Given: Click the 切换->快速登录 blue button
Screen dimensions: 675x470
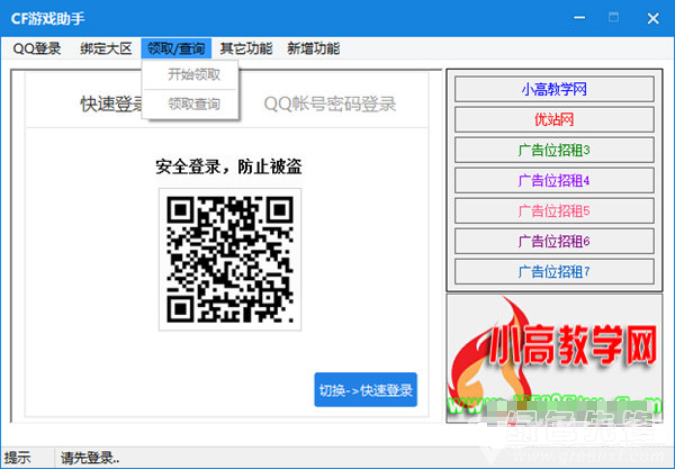Looking at the screenshot, I should (366, 390).
